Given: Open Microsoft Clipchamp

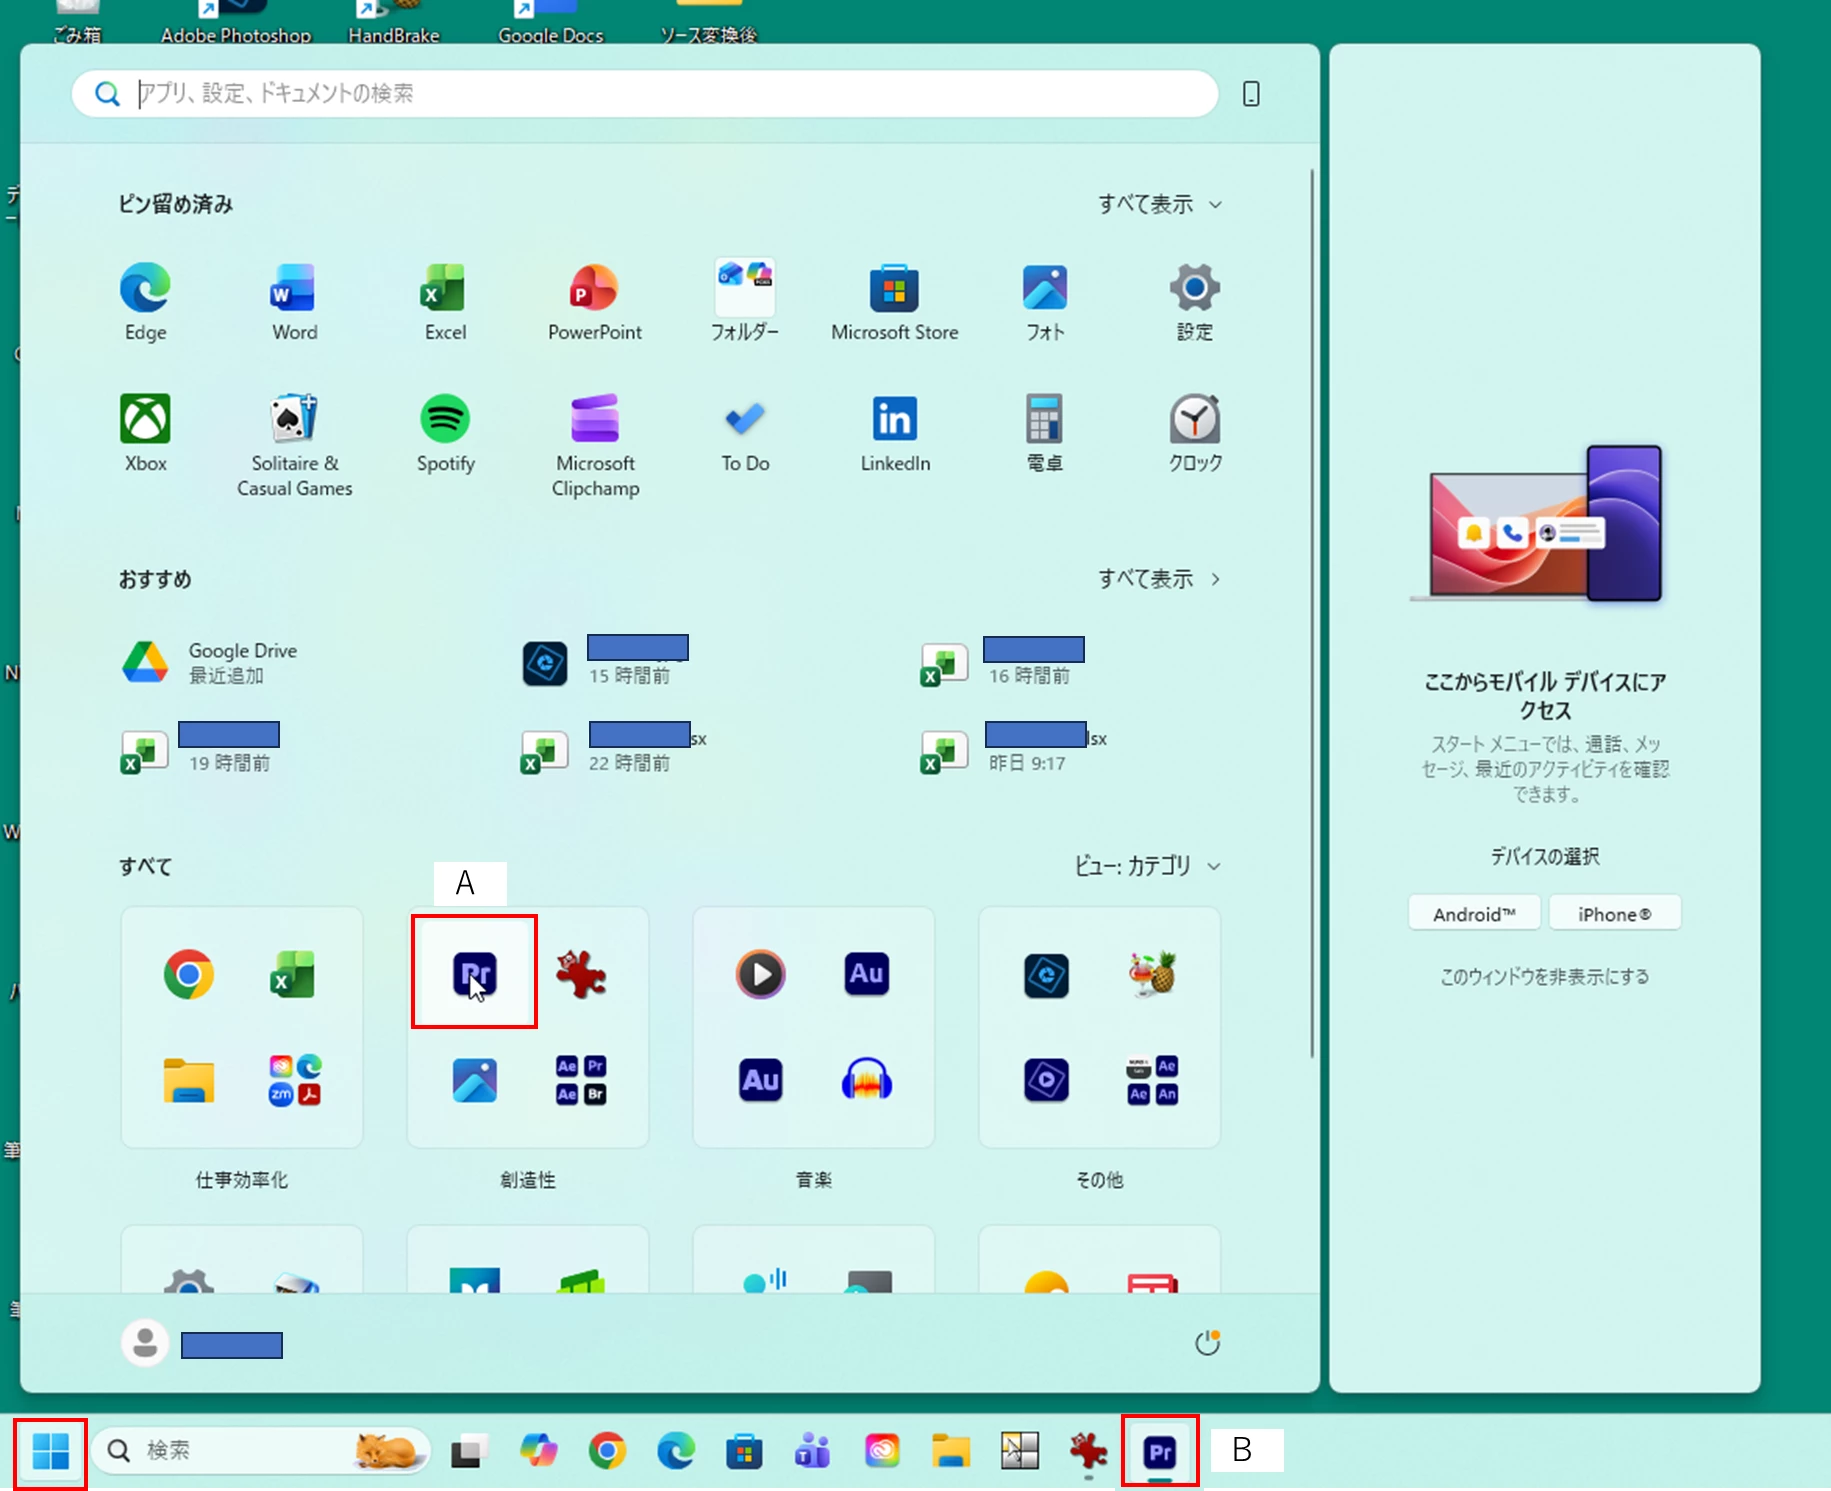Looking at the screenshot, I should click(595, 445).
